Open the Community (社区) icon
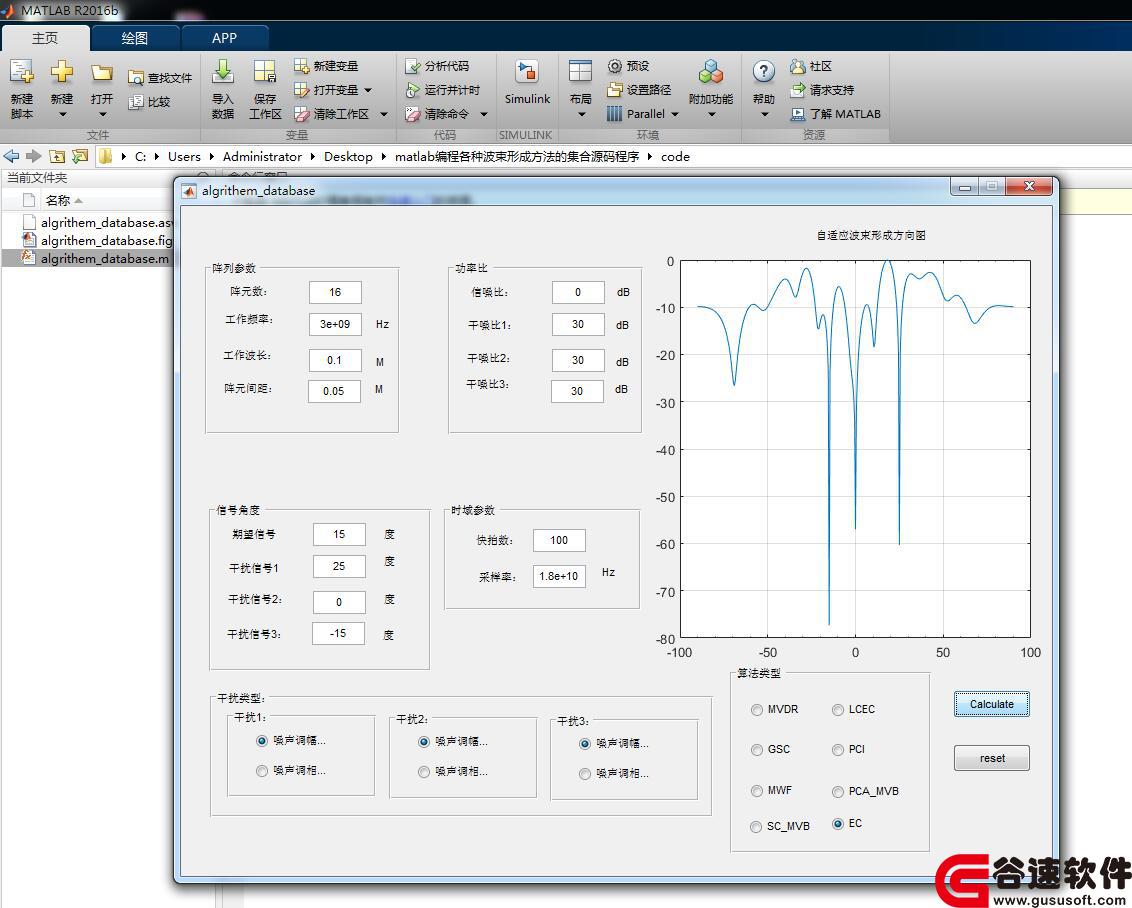 (798, 66)
